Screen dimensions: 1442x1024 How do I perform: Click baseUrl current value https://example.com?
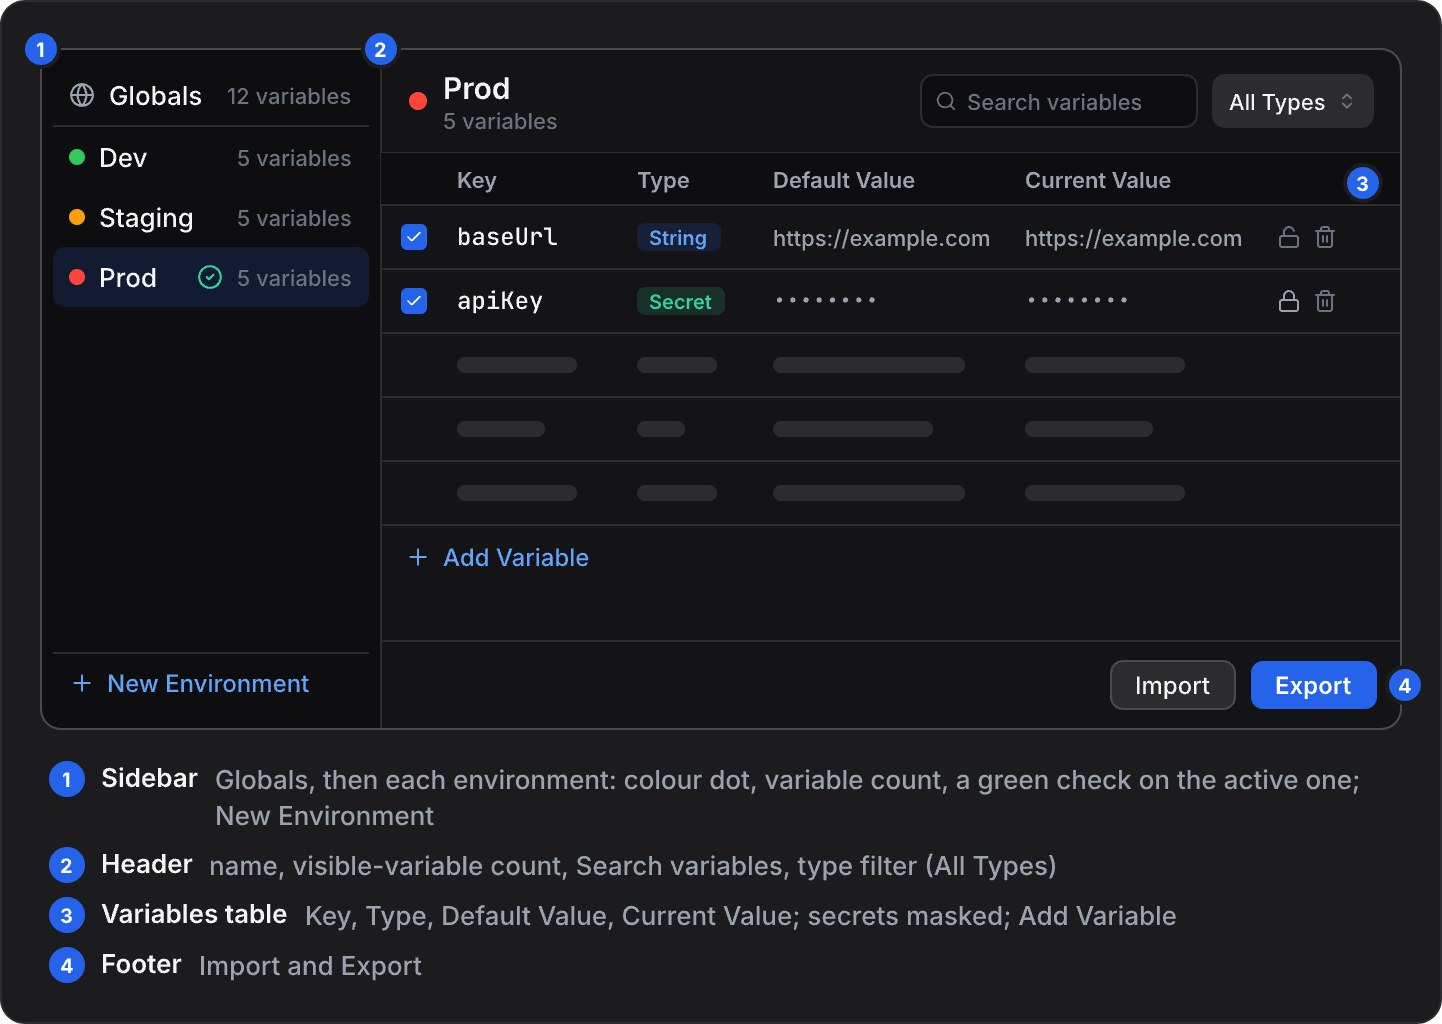1133,238
